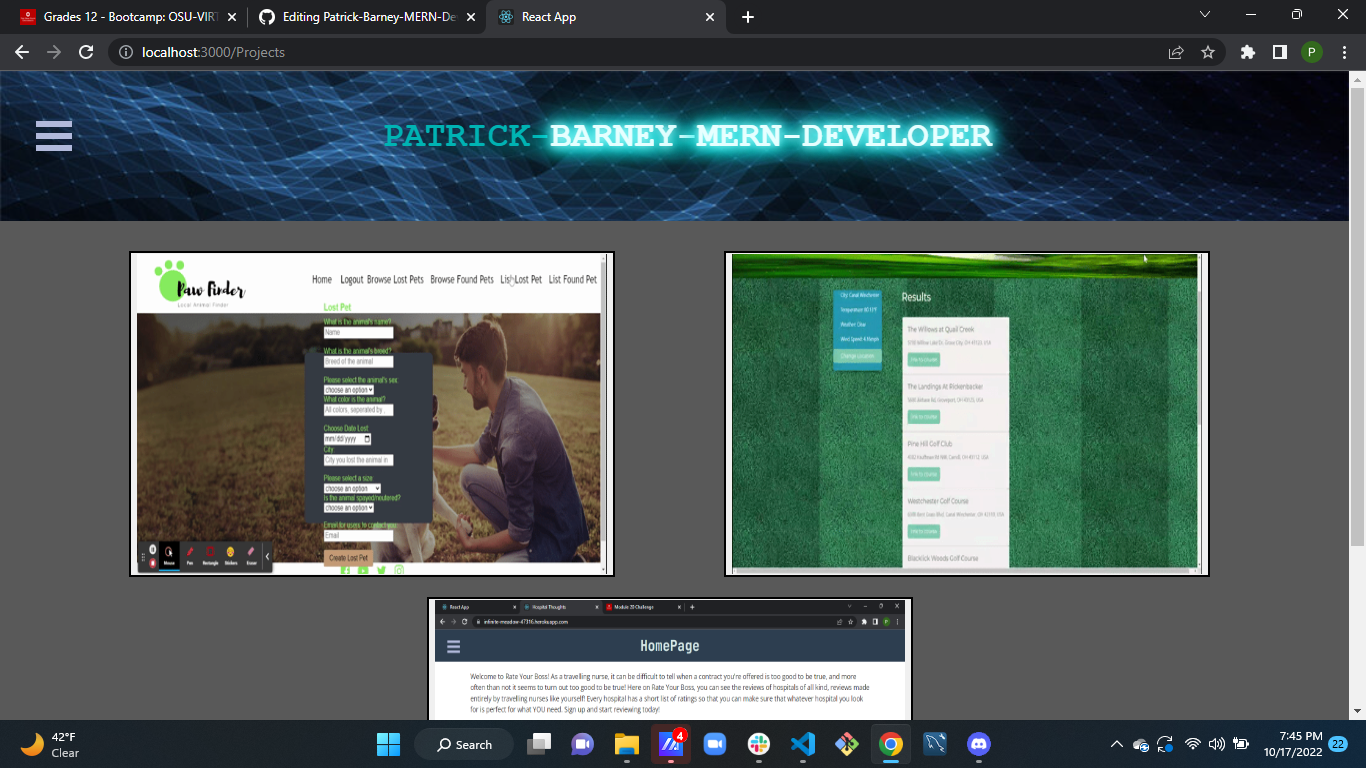Choose an option for the animal's sex
The width and height of the screenshot is (1366, 768).
pos(348,390)
